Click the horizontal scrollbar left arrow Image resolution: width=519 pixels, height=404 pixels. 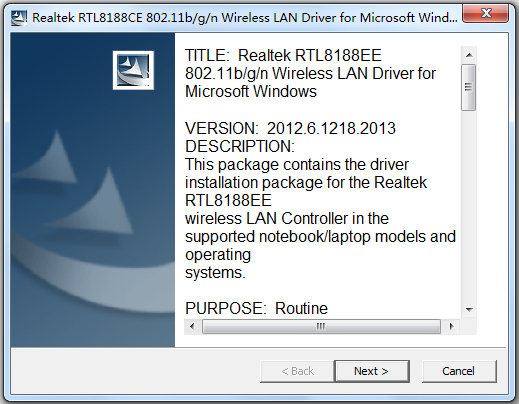(x=192, y=326)
